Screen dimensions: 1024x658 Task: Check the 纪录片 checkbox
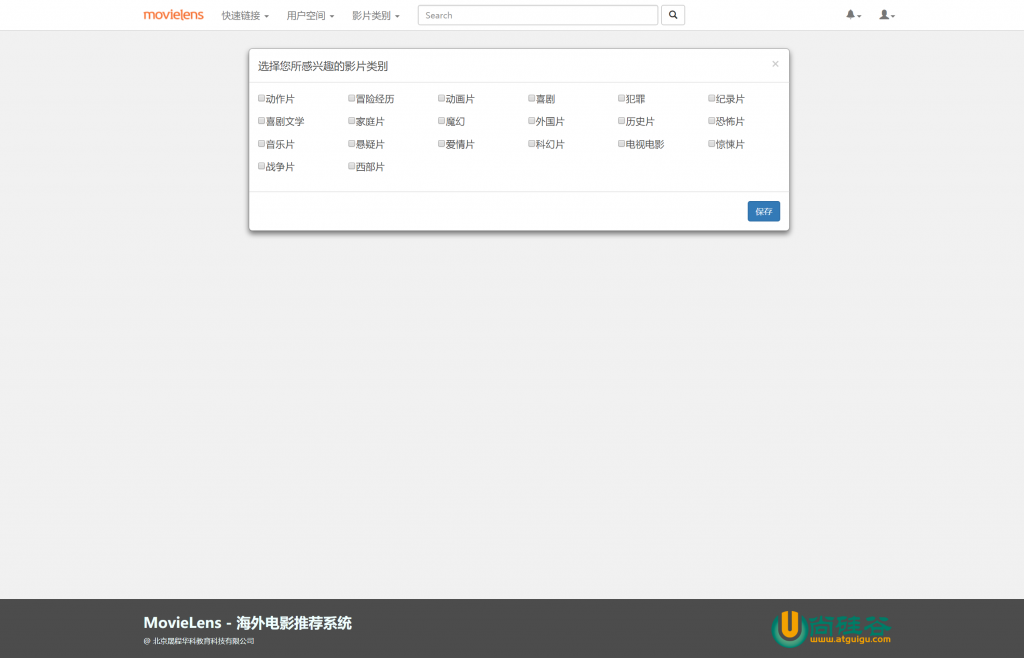tap(712, 99)
